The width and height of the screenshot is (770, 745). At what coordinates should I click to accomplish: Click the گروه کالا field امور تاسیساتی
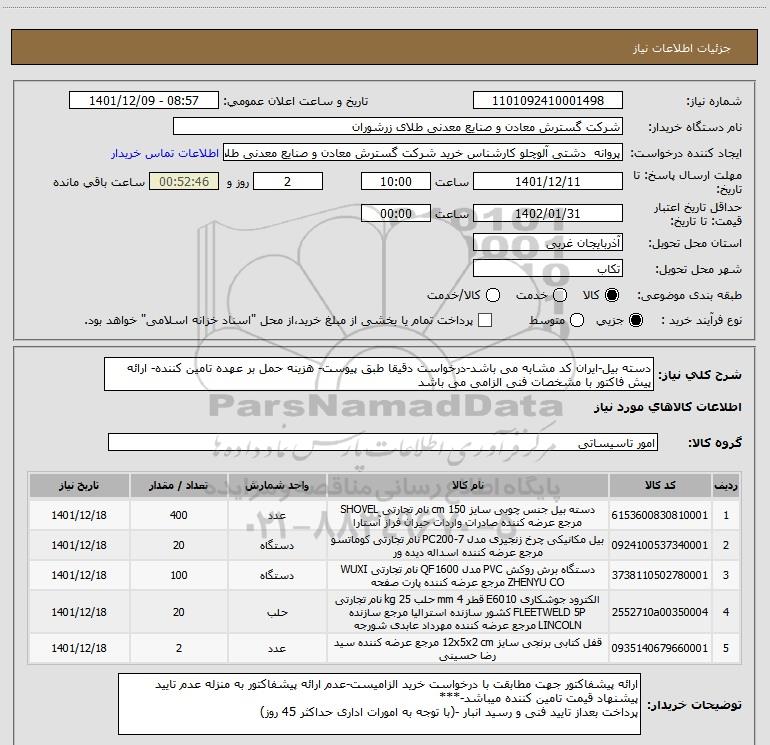[x=383, y=442]
